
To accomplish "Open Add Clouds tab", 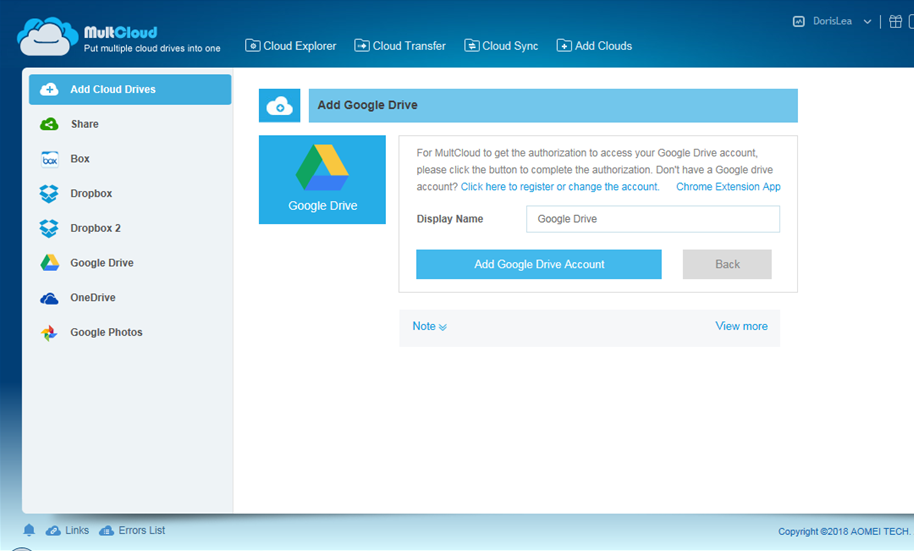I will [594, 45].
